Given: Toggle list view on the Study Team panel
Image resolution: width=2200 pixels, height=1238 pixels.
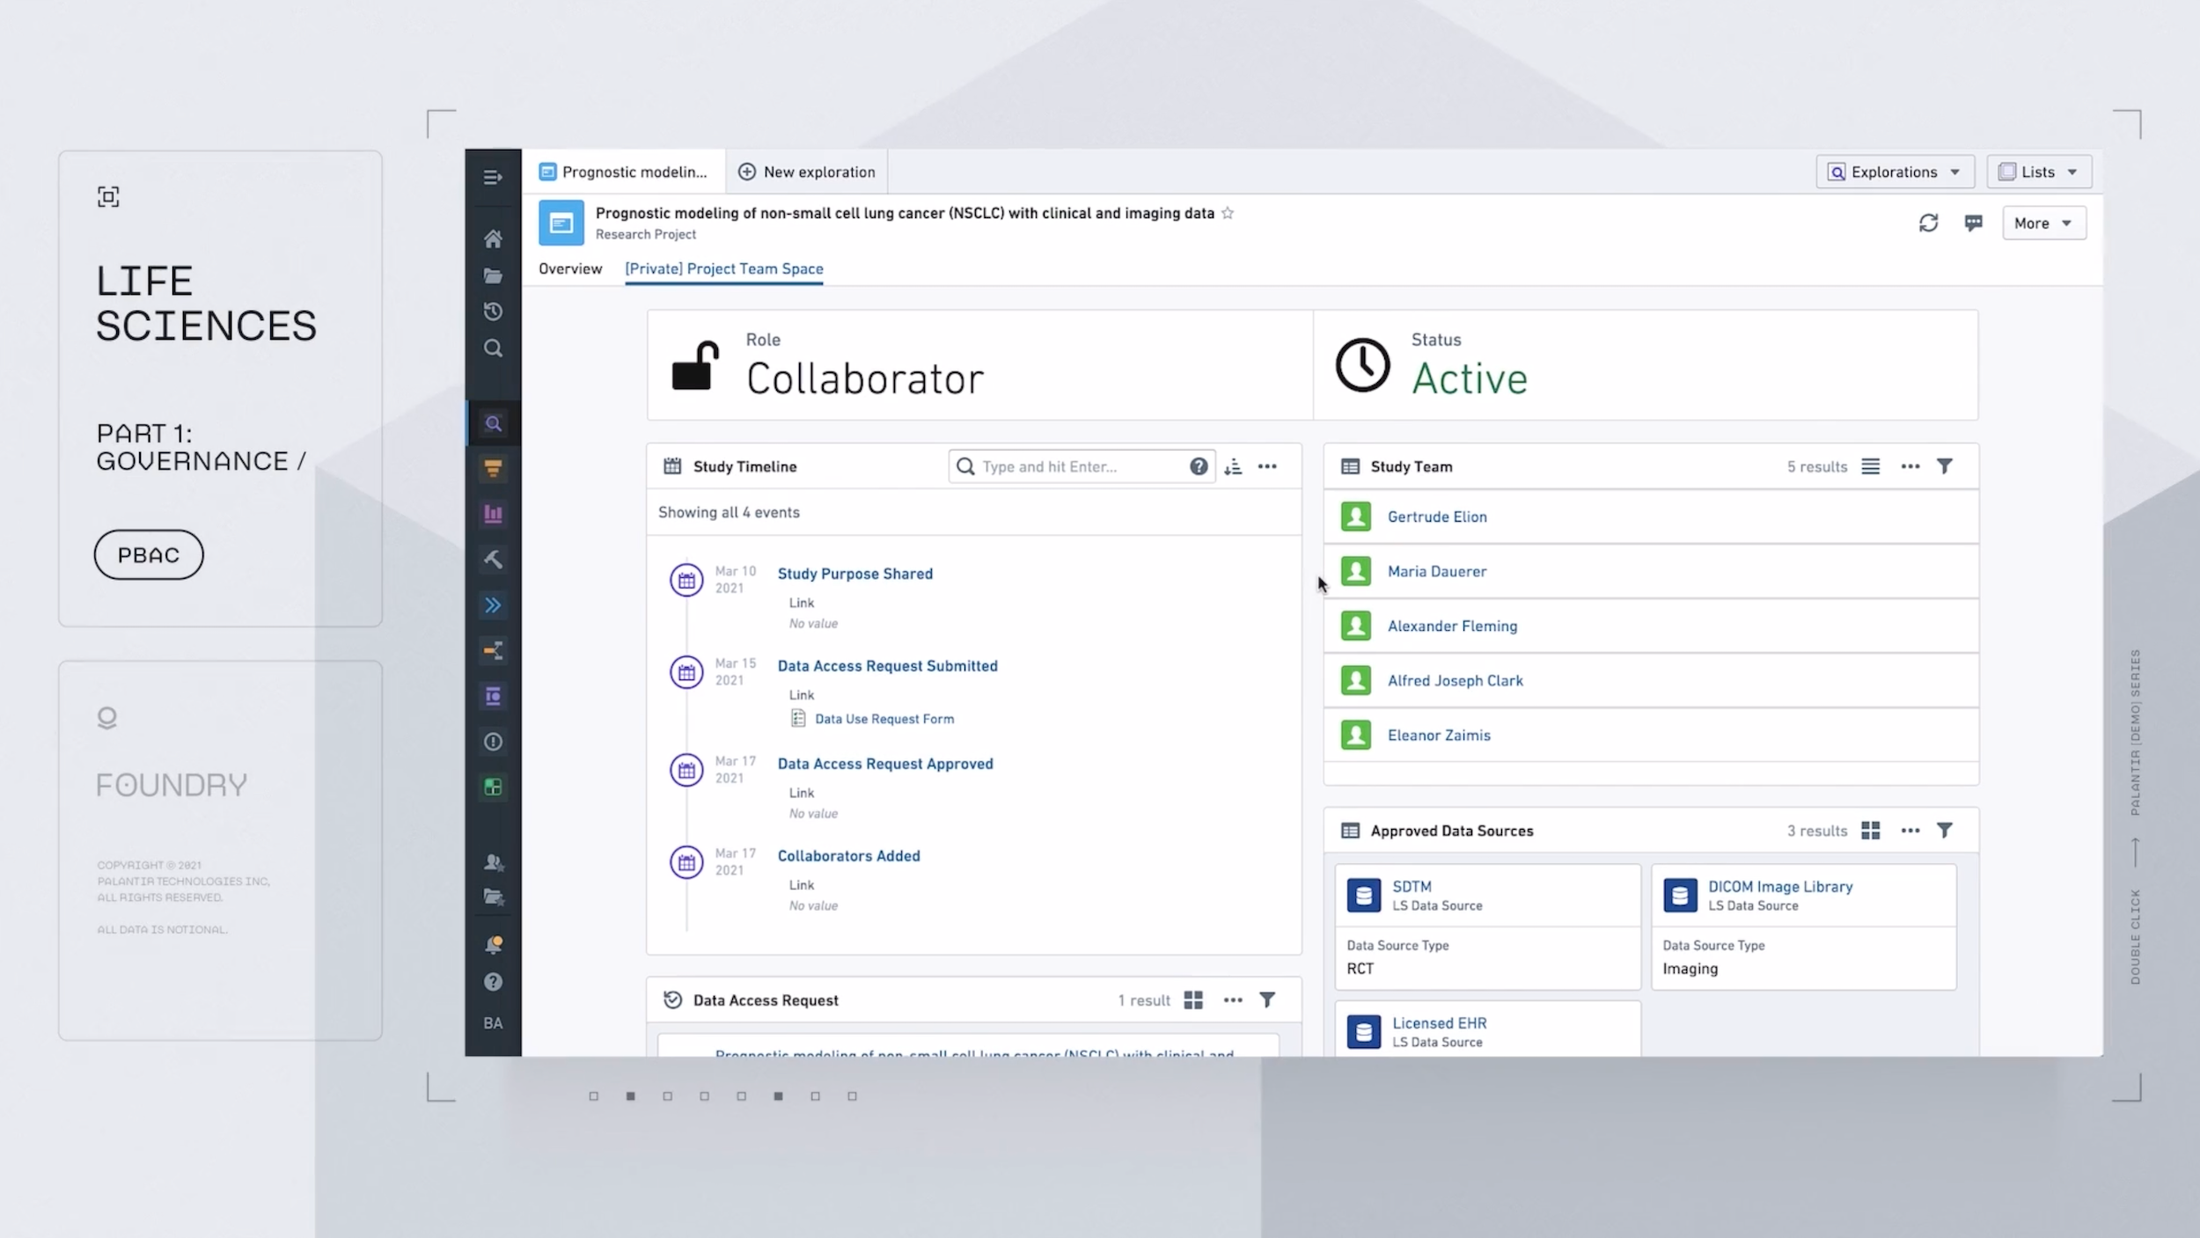Looking at the screenshot, I should point(1870,466).
